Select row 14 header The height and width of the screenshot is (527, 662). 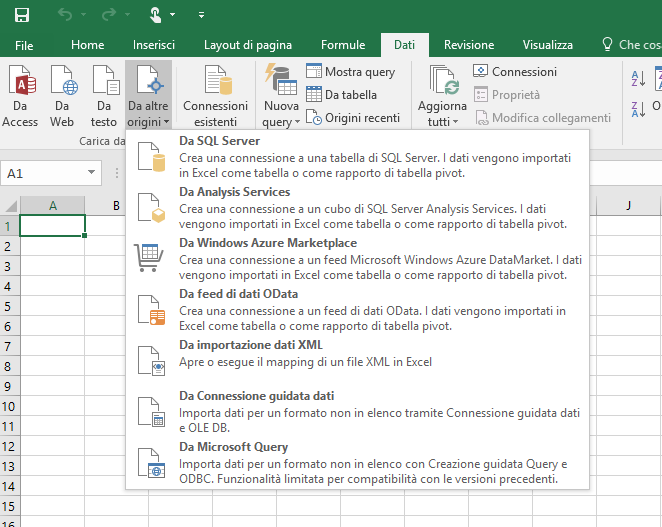pyautogui.click(x=9, y=486)
